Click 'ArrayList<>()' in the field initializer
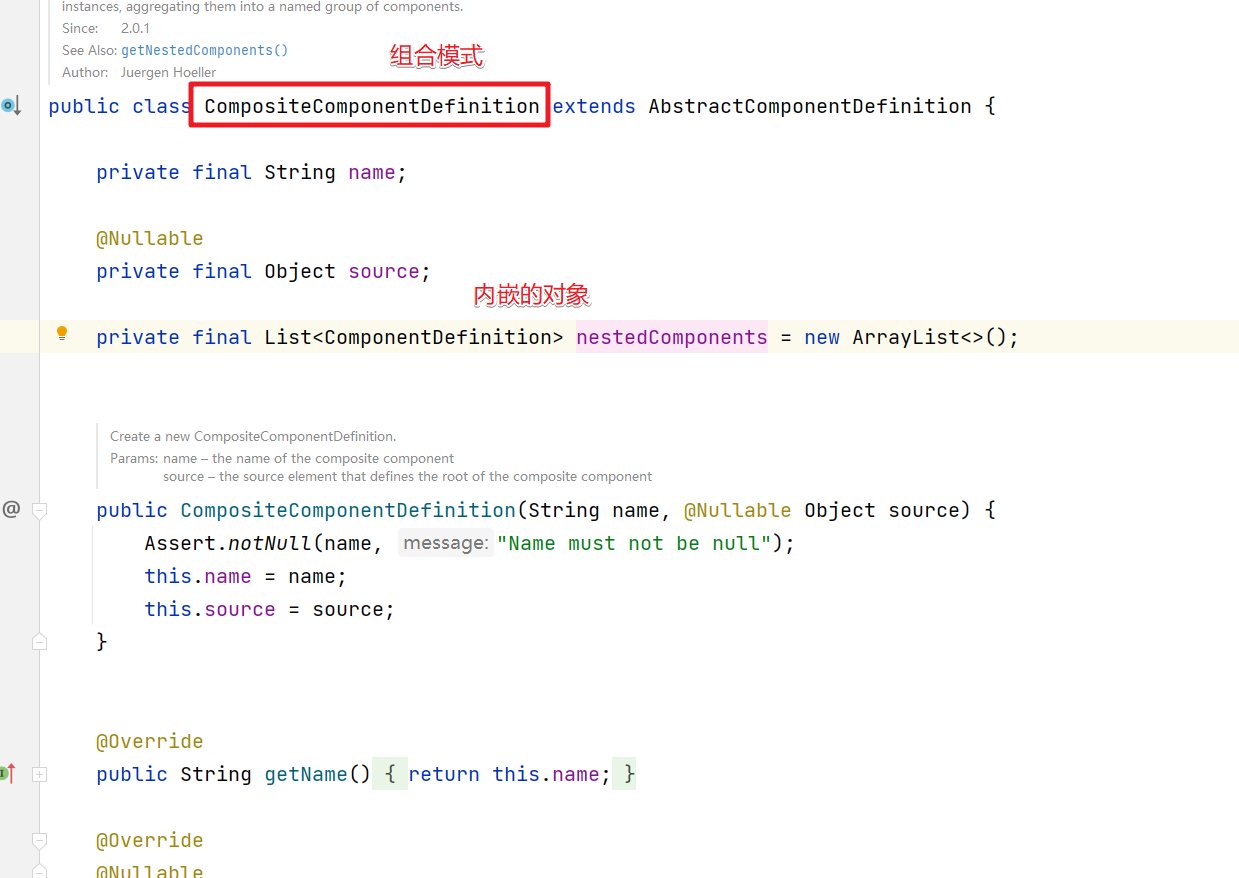 929,337
